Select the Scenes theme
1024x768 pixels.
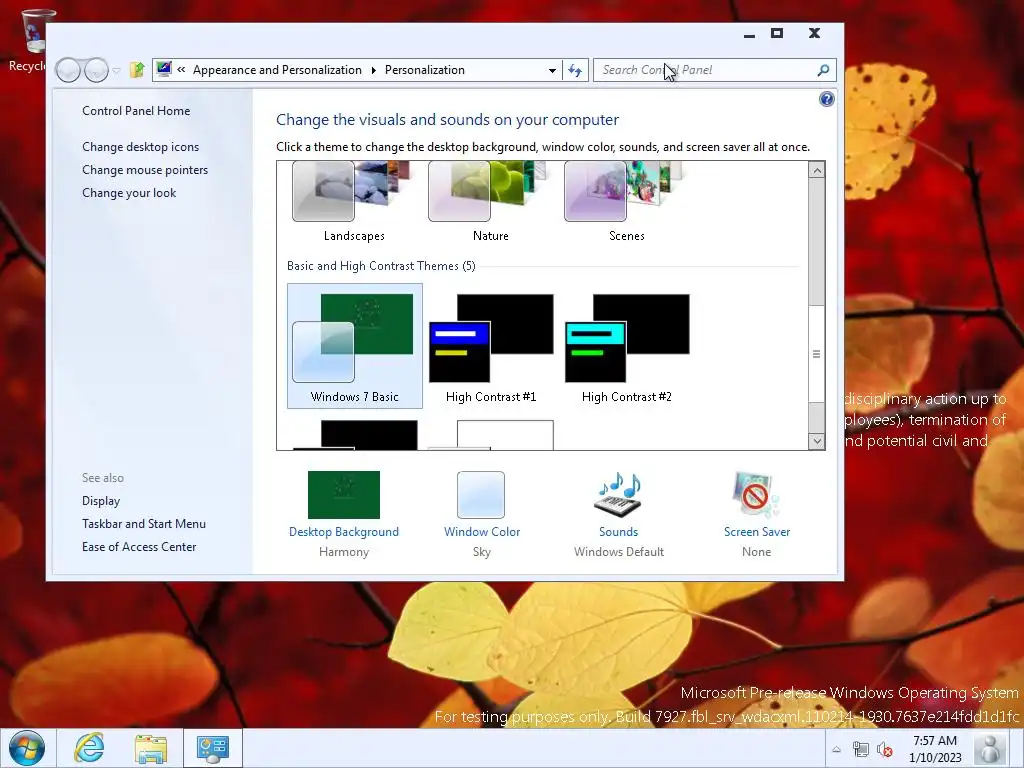626,202
